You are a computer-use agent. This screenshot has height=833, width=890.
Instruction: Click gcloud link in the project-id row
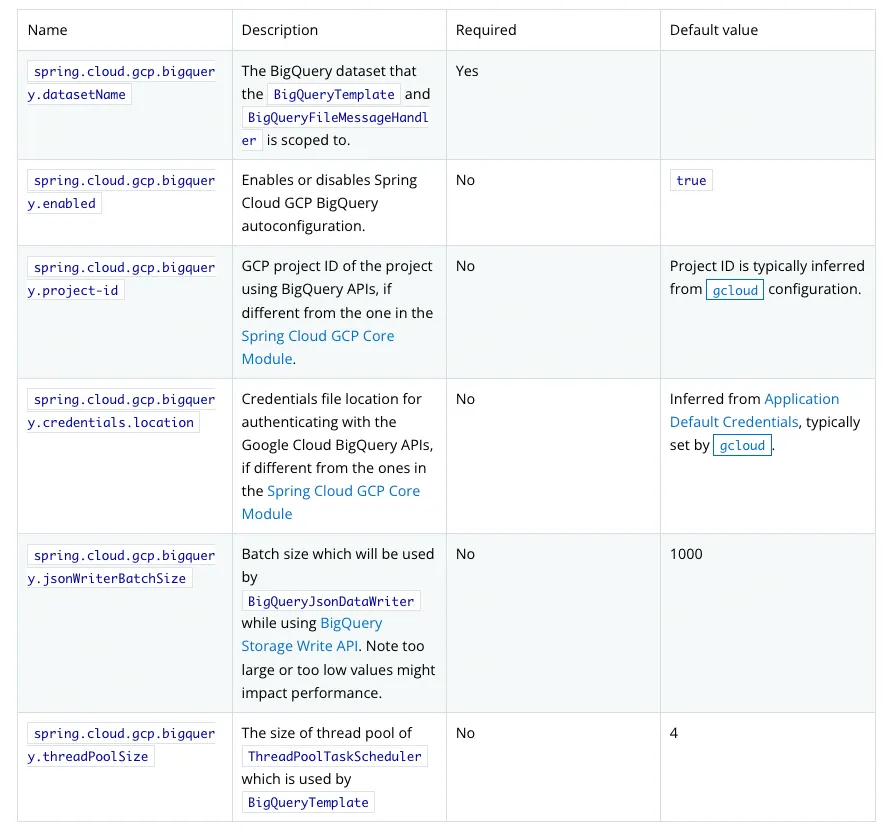735,290
